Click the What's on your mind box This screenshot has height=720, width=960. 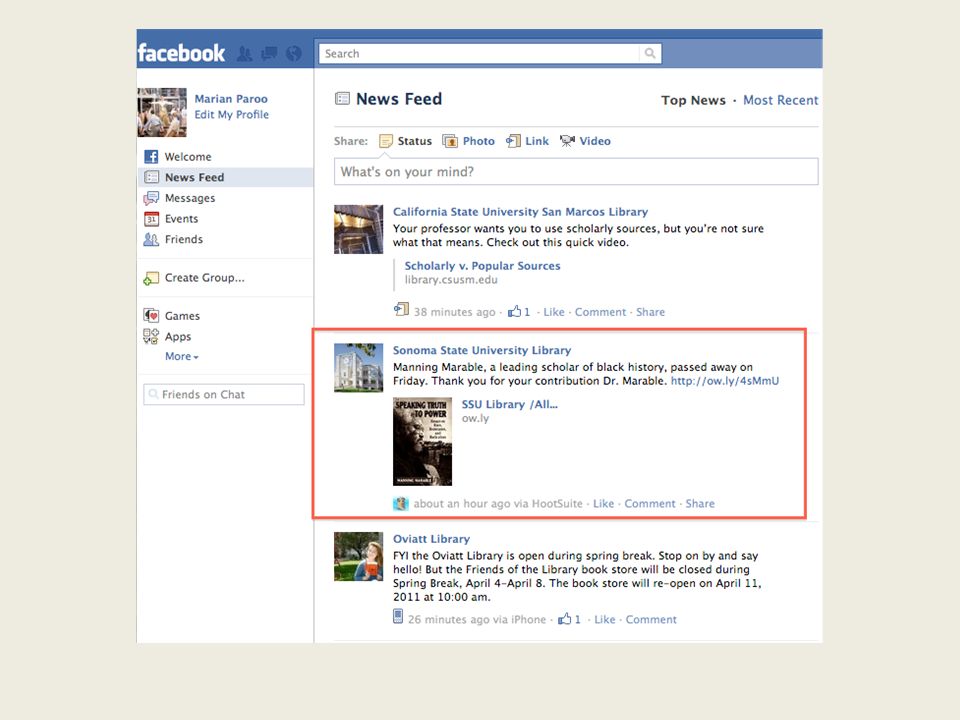(576, 171)
